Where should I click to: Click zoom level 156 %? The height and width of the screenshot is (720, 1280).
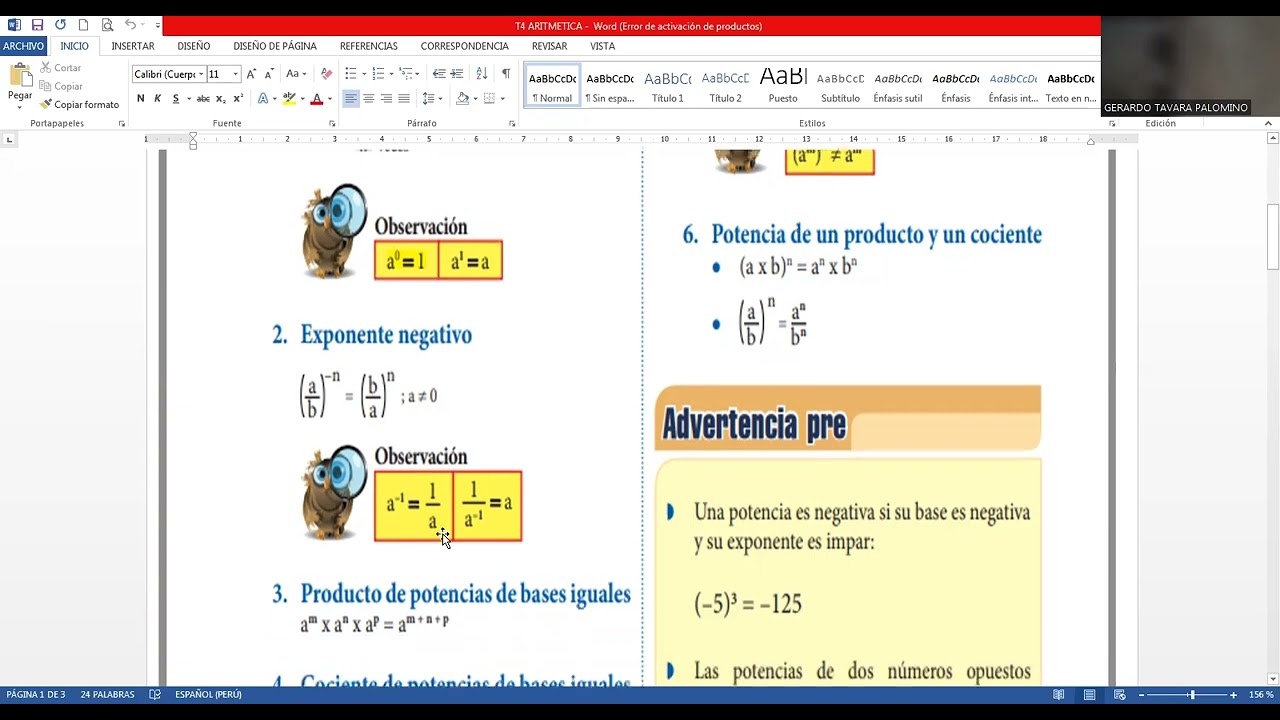1260,695
